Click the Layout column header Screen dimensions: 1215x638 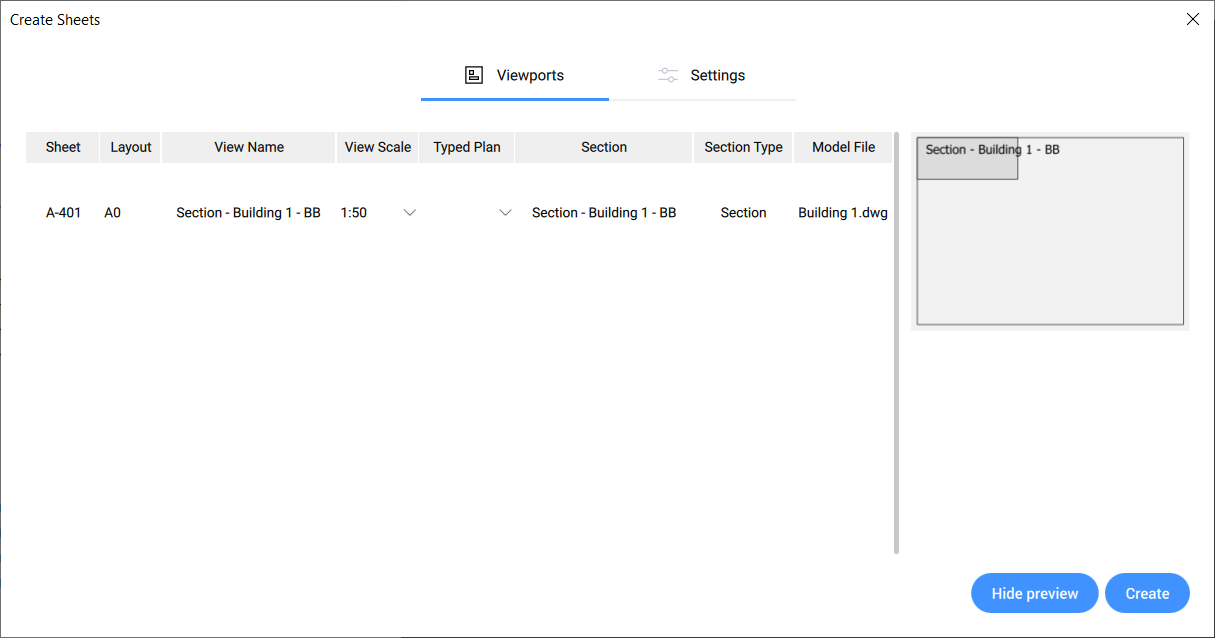(131, 147)
